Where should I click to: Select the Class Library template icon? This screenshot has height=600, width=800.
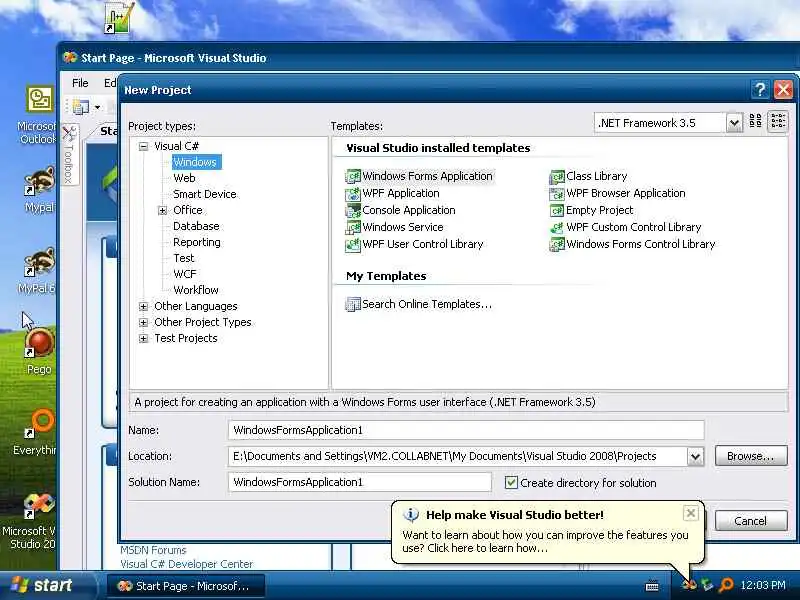[x=557, y=177]
